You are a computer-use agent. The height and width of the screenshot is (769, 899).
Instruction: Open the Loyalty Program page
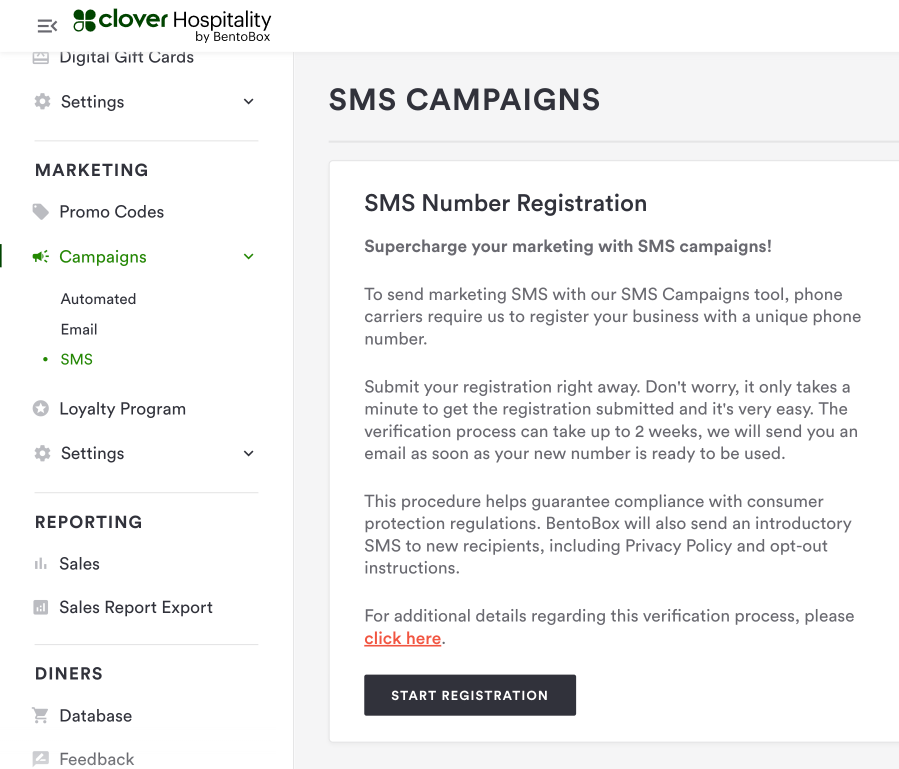122,409
